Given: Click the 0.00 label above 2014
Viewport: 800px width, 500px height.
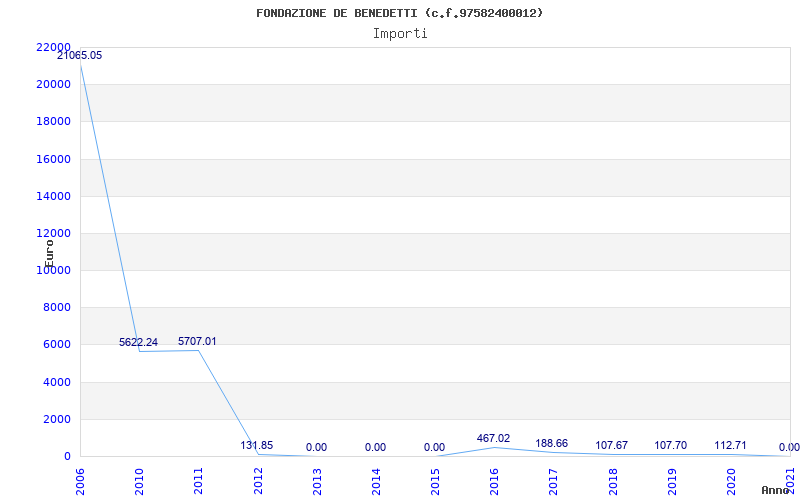Looking at the screenshot, I should pos(376,447).
